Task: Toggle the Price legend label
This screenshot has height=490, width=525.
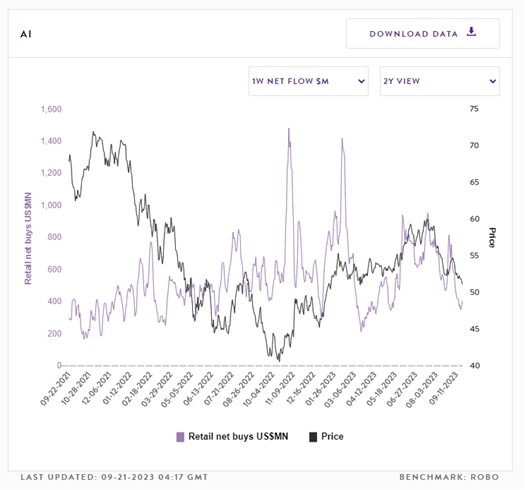Action: (x=332, y=436)
